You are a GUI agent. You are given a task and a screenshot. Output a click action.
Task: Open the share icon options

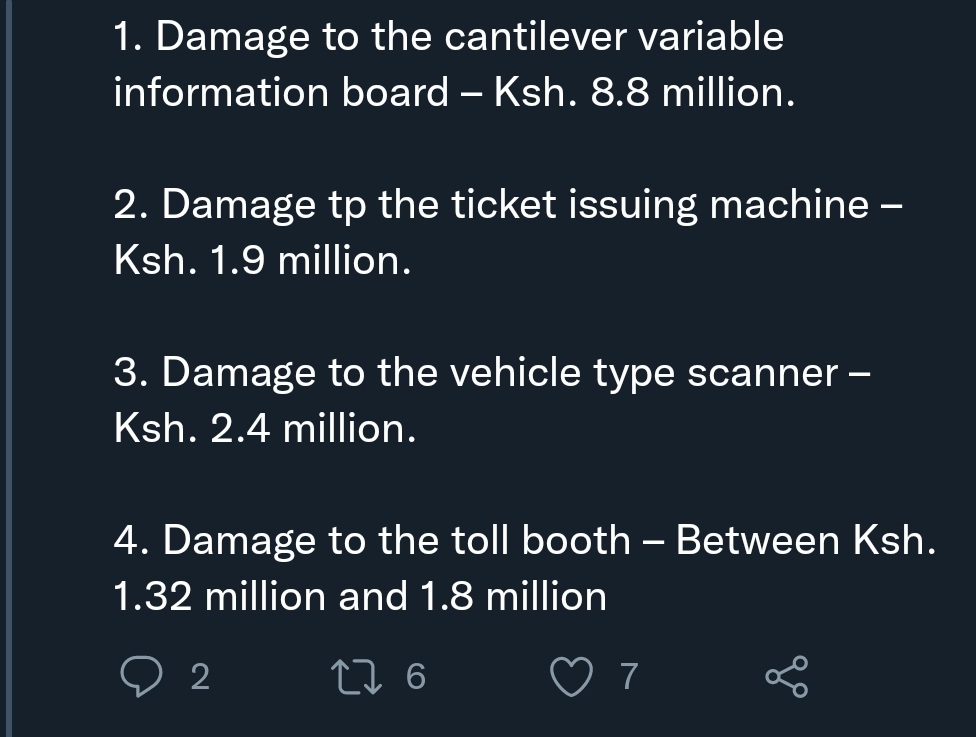click(786, 678)
